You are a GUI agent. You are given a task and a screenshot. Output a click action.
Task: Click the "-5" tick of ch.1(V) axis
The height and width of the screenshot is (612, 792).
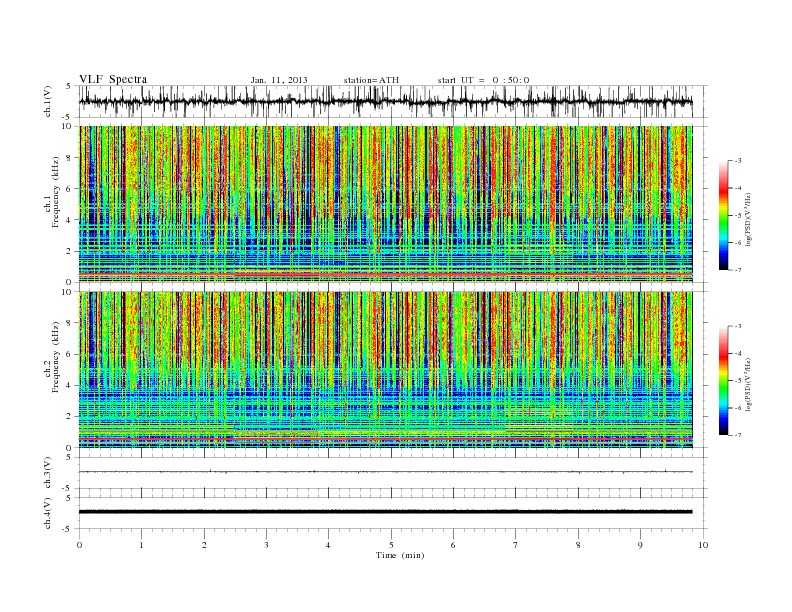click(x=67, y=117)
